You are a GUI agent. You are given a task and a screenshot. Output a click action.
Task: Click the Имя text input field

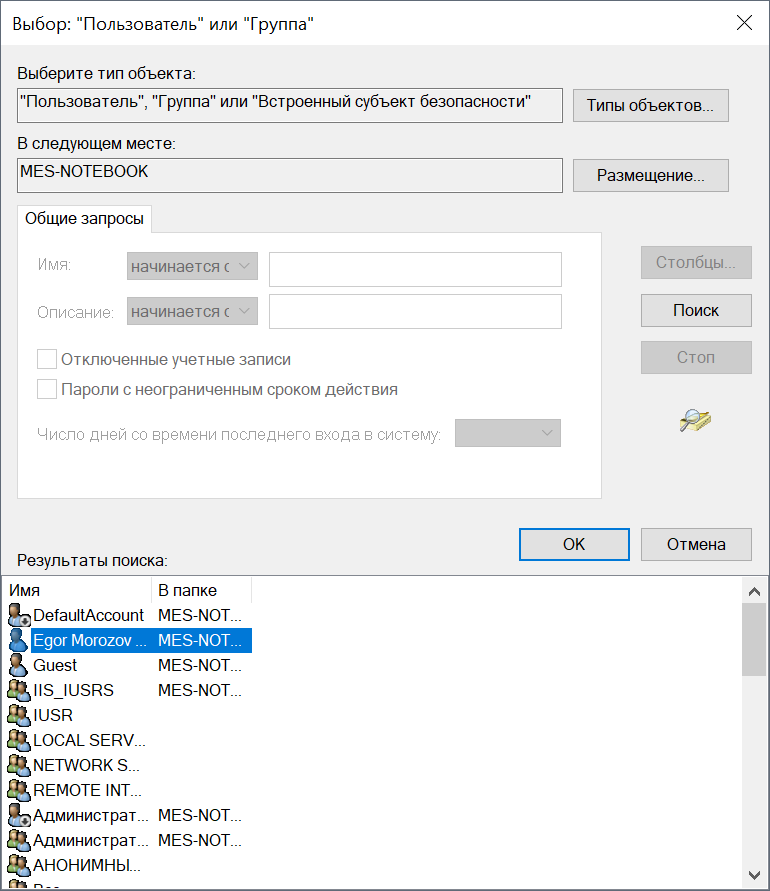coord(415,269)
